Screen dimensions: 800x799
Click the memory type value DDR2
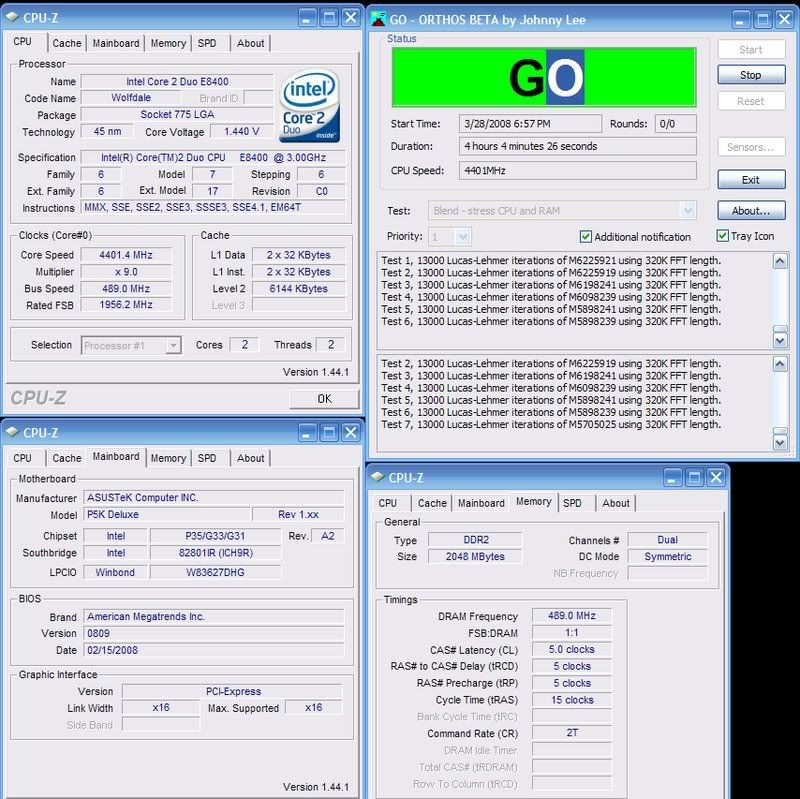[476, 539]
